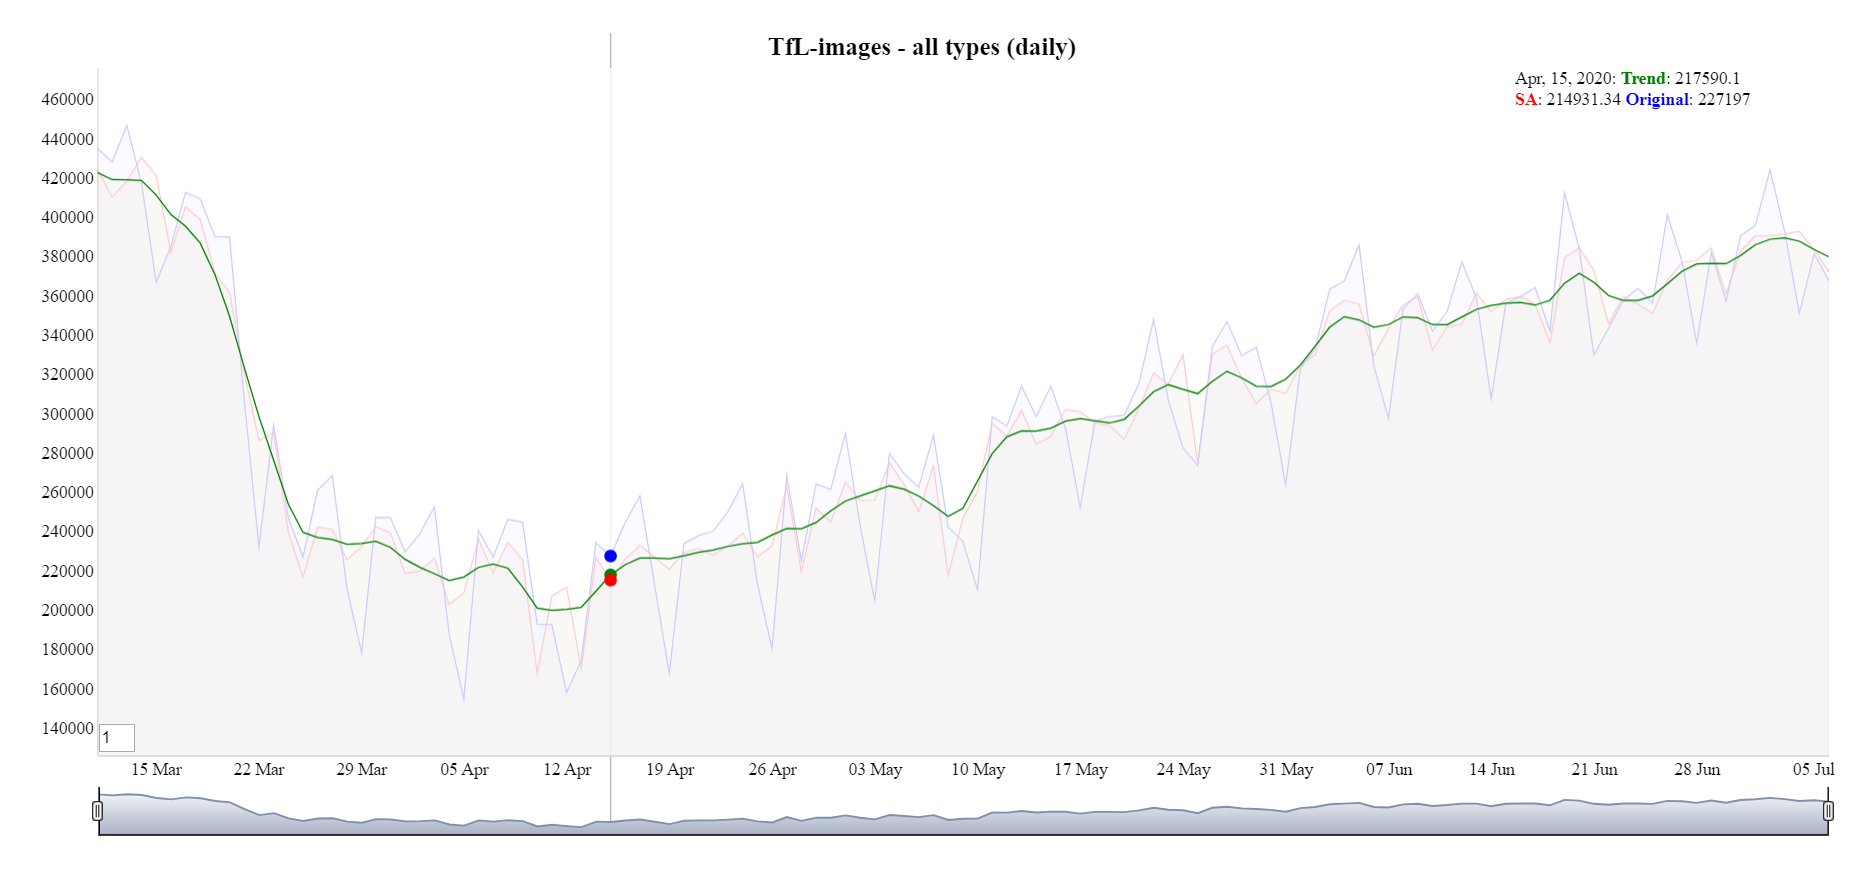The height and width of the screenshot is (873, 1858).
Task: Click the 320000 y-axis label
Action: (67, 374)
